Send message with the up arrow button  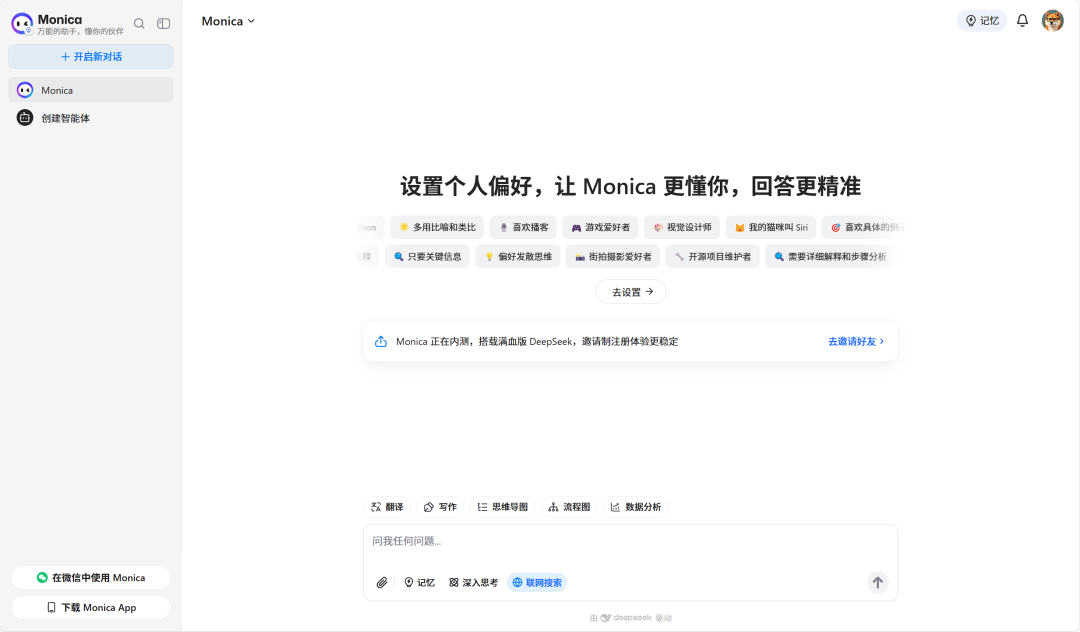[x=878, y=582]
